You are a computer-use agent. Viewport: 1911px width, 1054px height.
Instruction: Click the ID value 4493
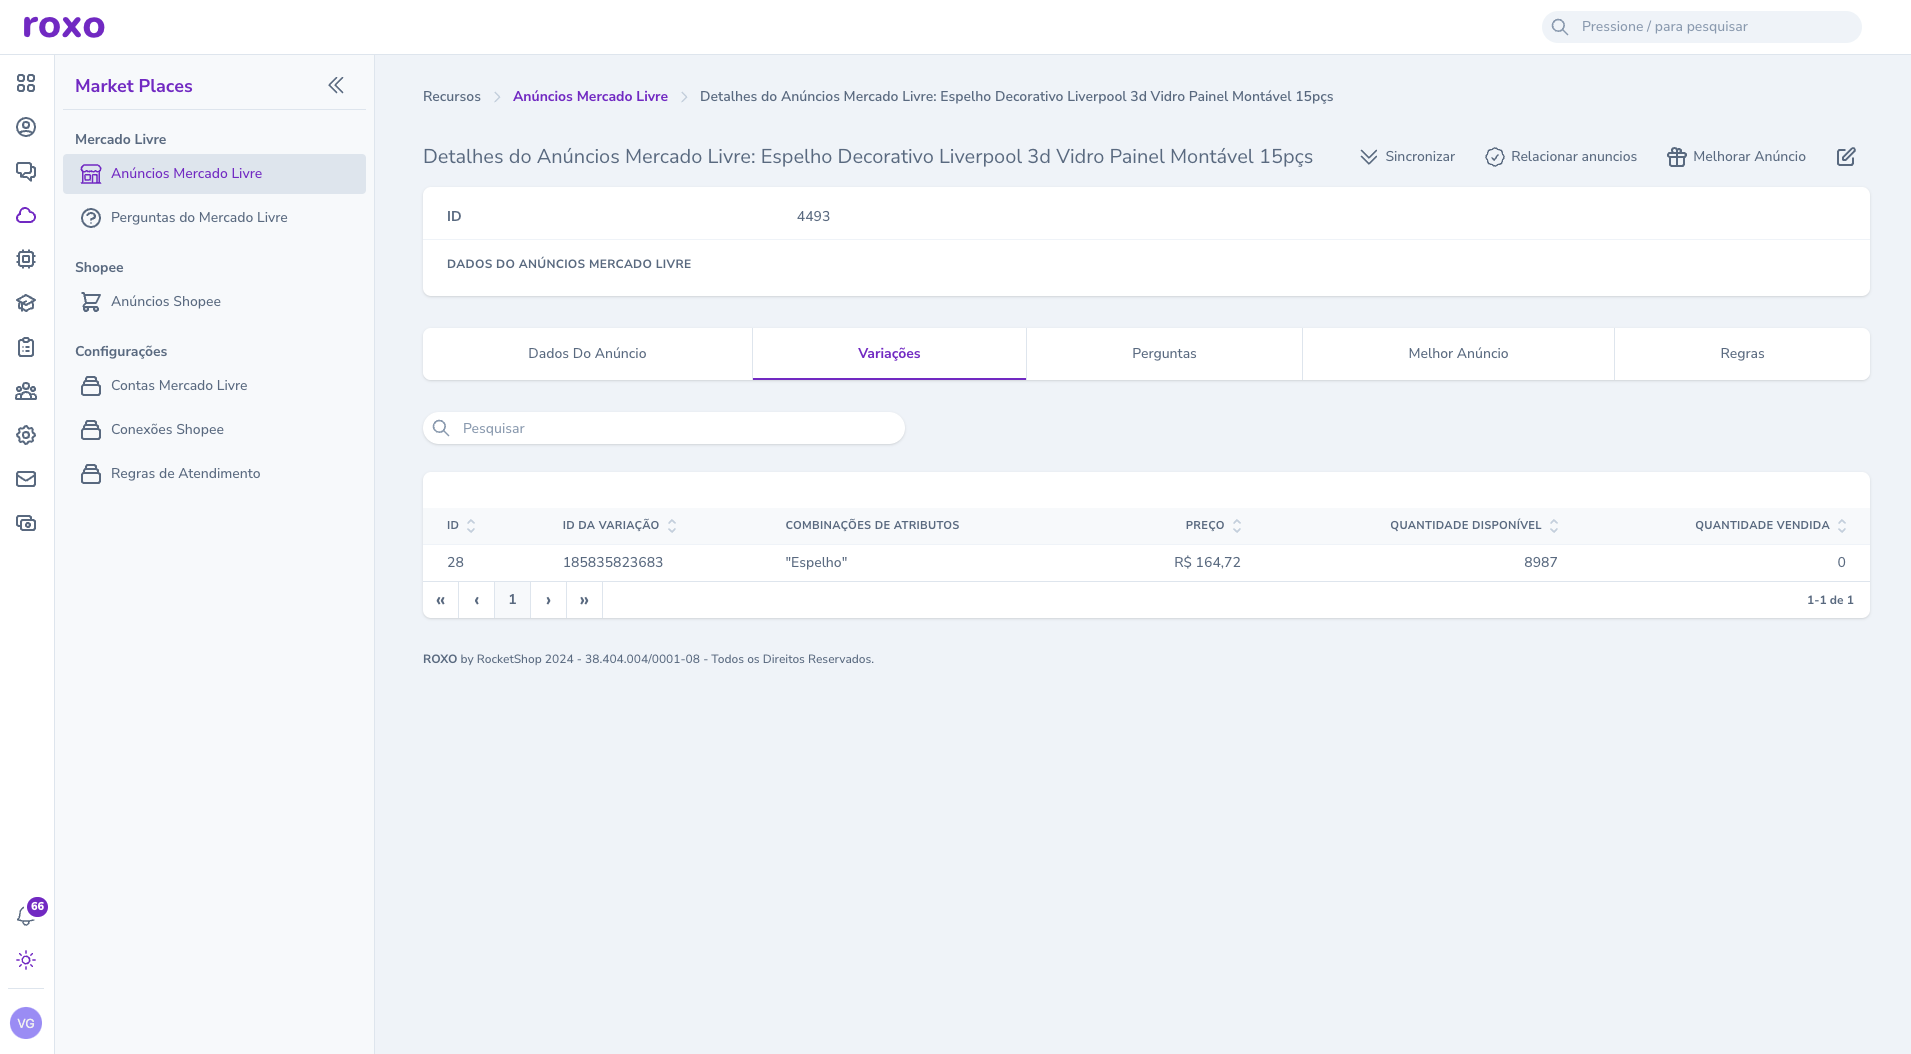click(813, 216)
